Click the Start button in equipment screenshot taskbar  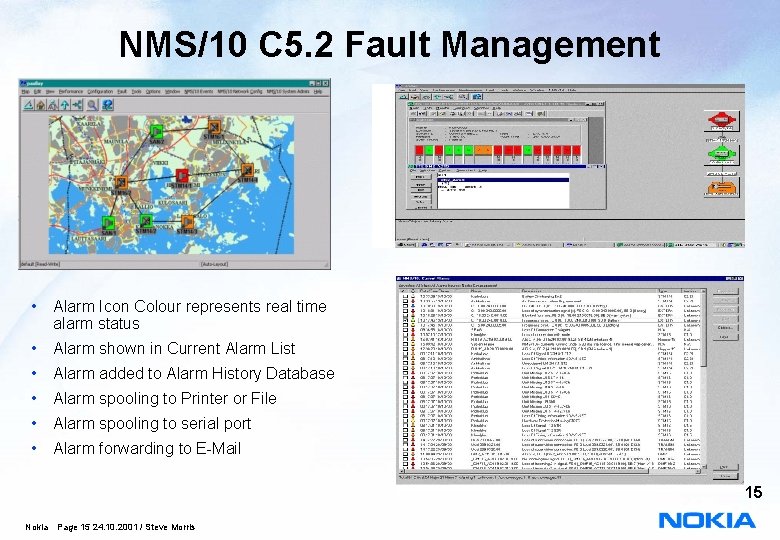pyautogui.click(x=407, y=245)
